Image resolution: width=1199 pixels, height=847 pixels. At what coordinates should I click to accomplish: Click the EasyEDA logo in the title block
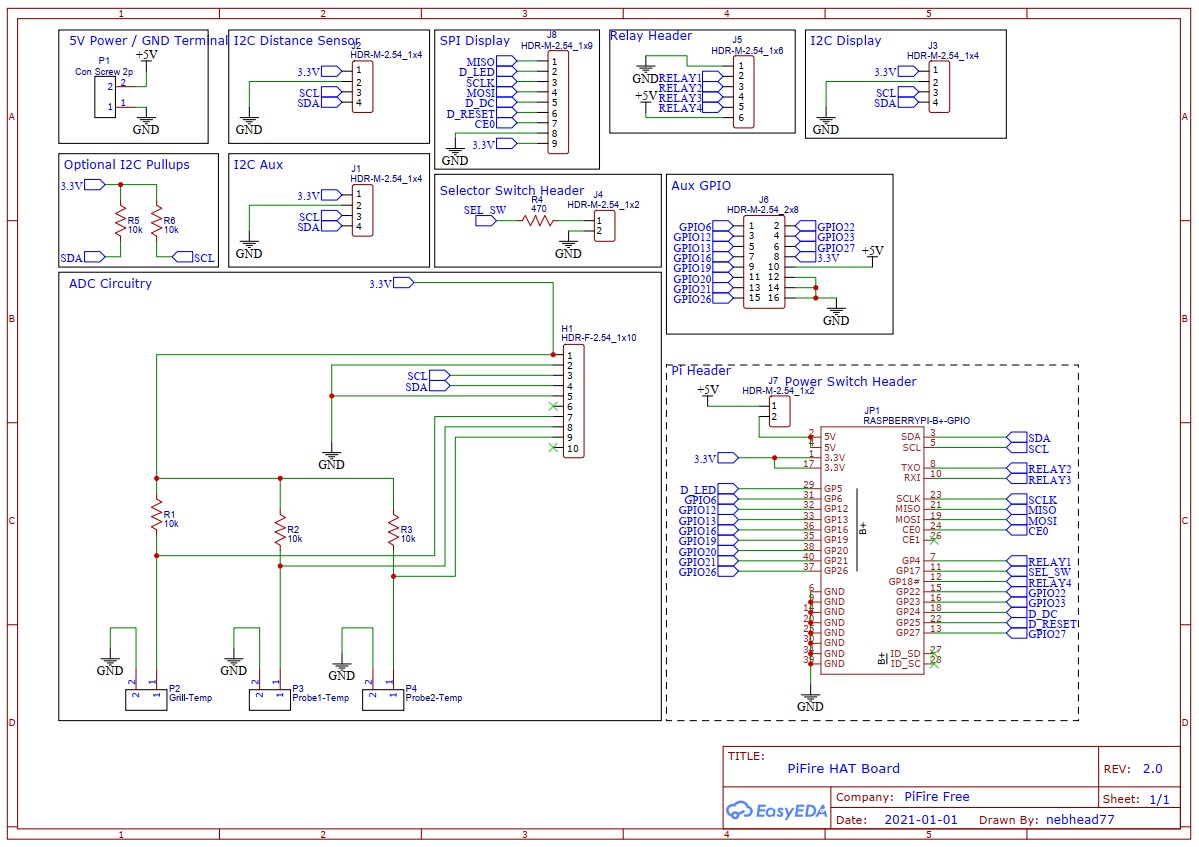[x=776, y=811]
